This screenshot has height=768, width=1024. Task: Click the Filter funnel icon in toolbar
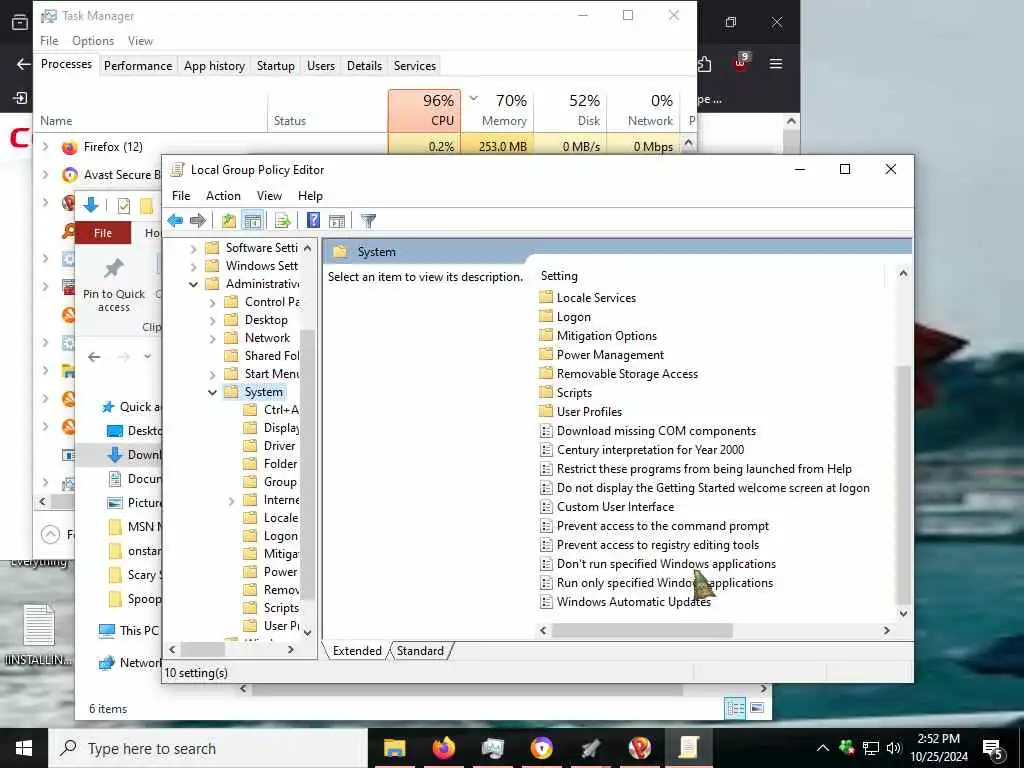[368, 221]
